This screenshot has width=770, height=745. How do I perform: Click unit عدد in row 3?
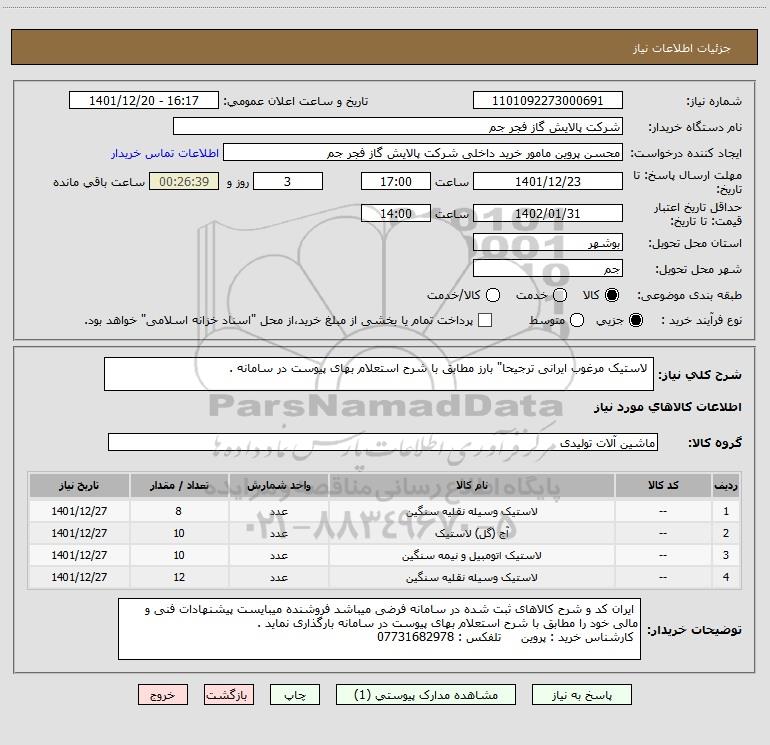tap(278, 555)
